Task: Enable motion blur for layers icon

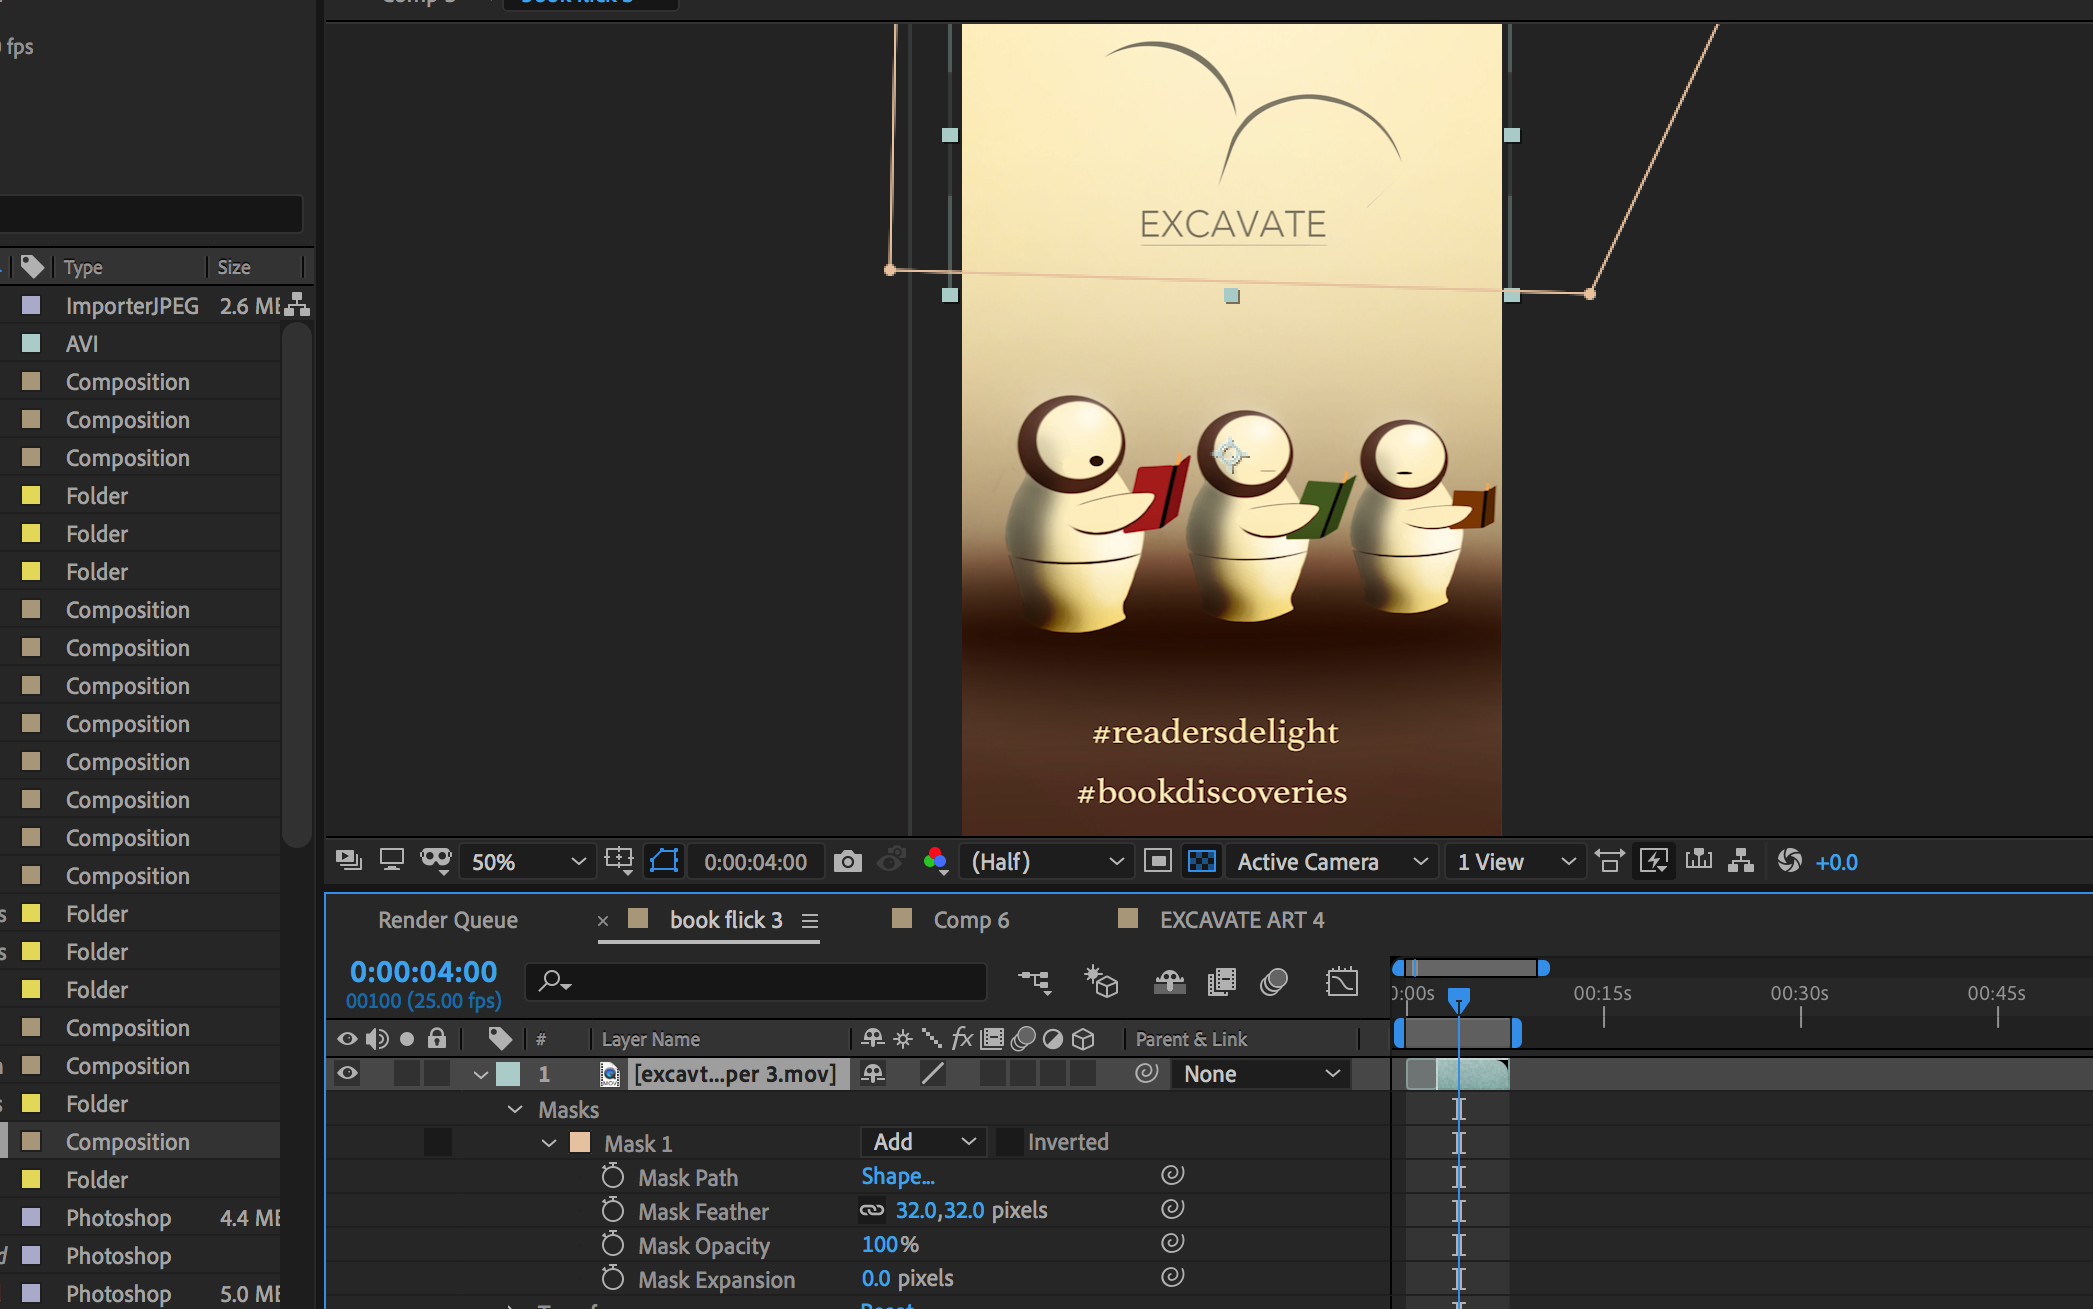Action: click(1273, 982)
